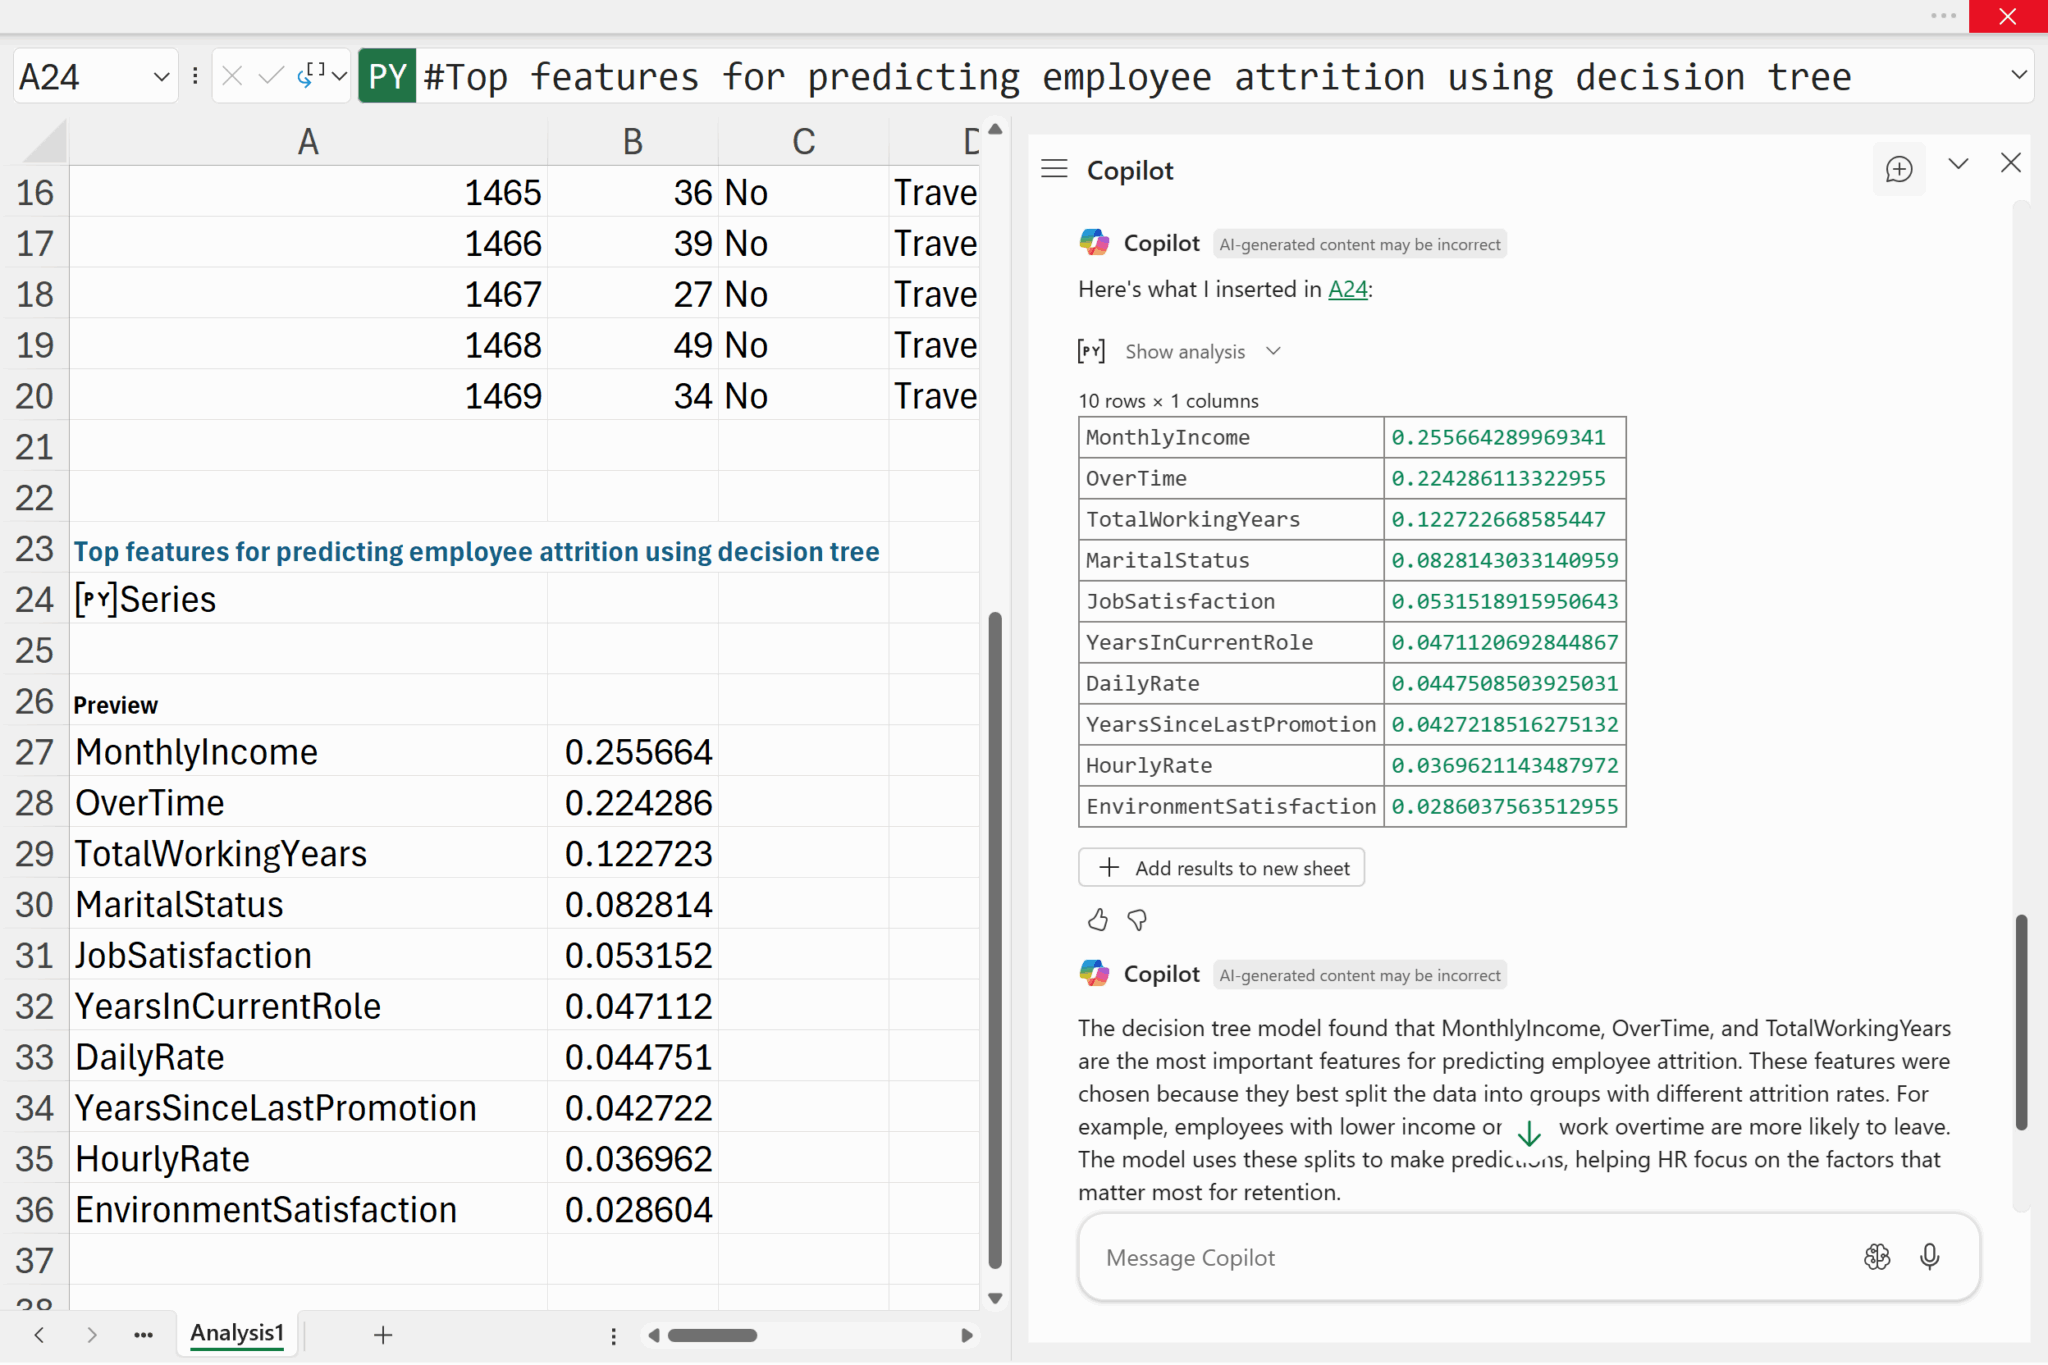Confirm formula entry with checkmark icon

click(x=270, y=76)
